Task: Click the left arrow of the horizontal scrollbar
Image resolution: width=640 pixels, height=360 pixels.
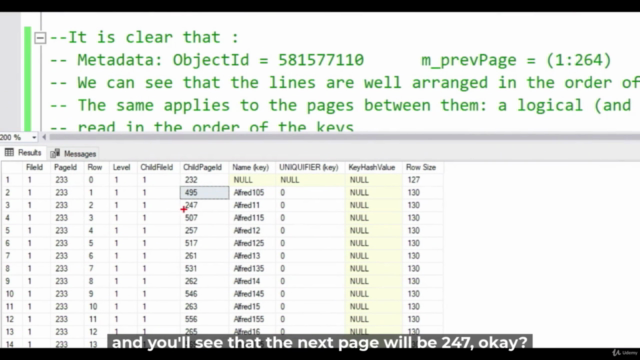Action: click(44, 137)
